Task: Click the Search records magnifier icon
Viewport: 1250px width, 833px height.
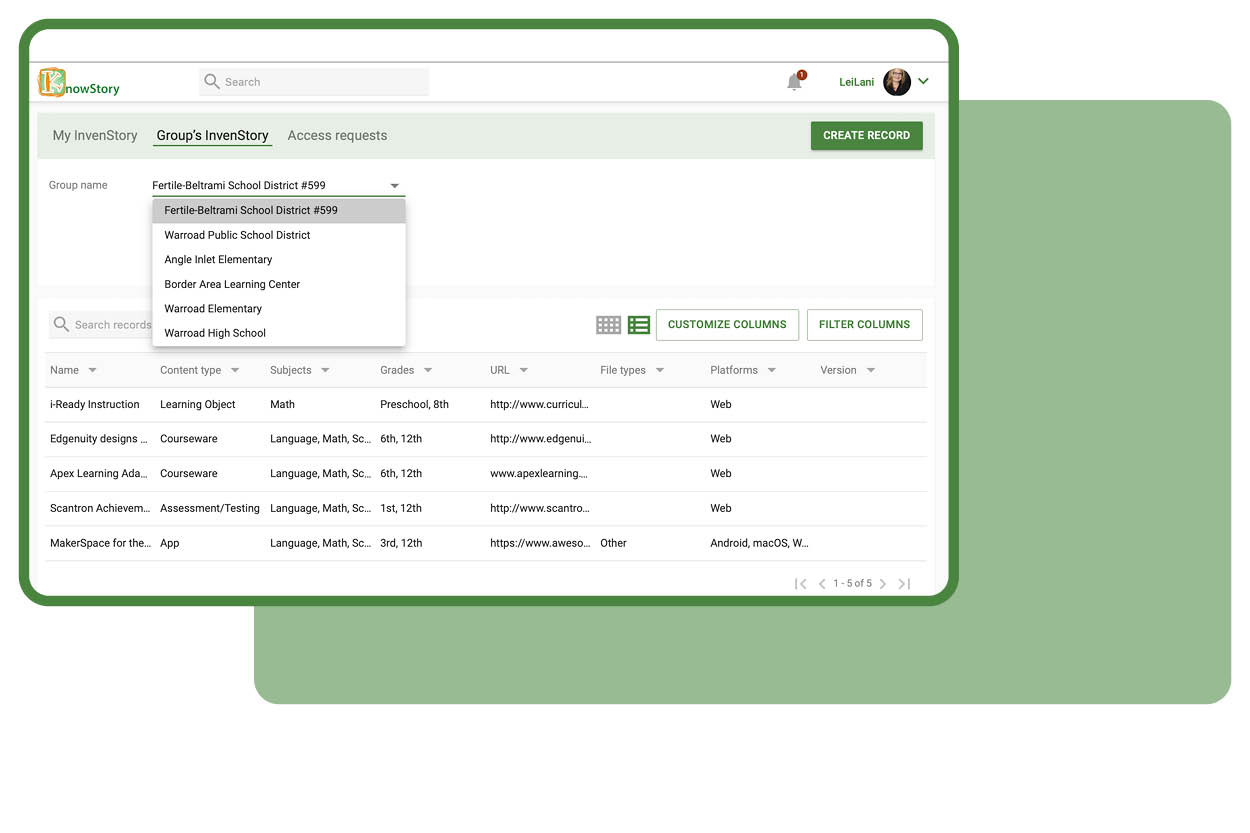Action: 61,324
